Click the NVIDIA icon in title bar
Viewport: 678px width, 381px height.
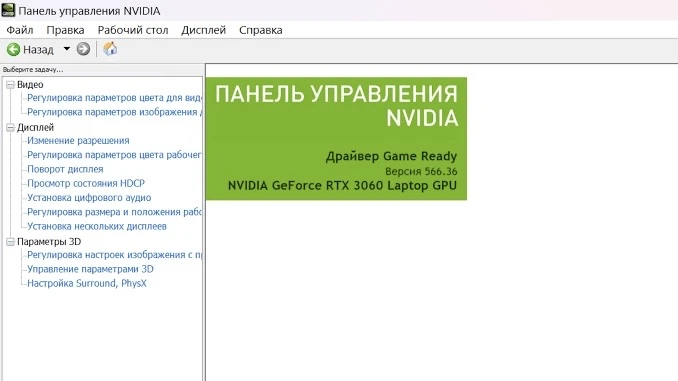[8, 10]
